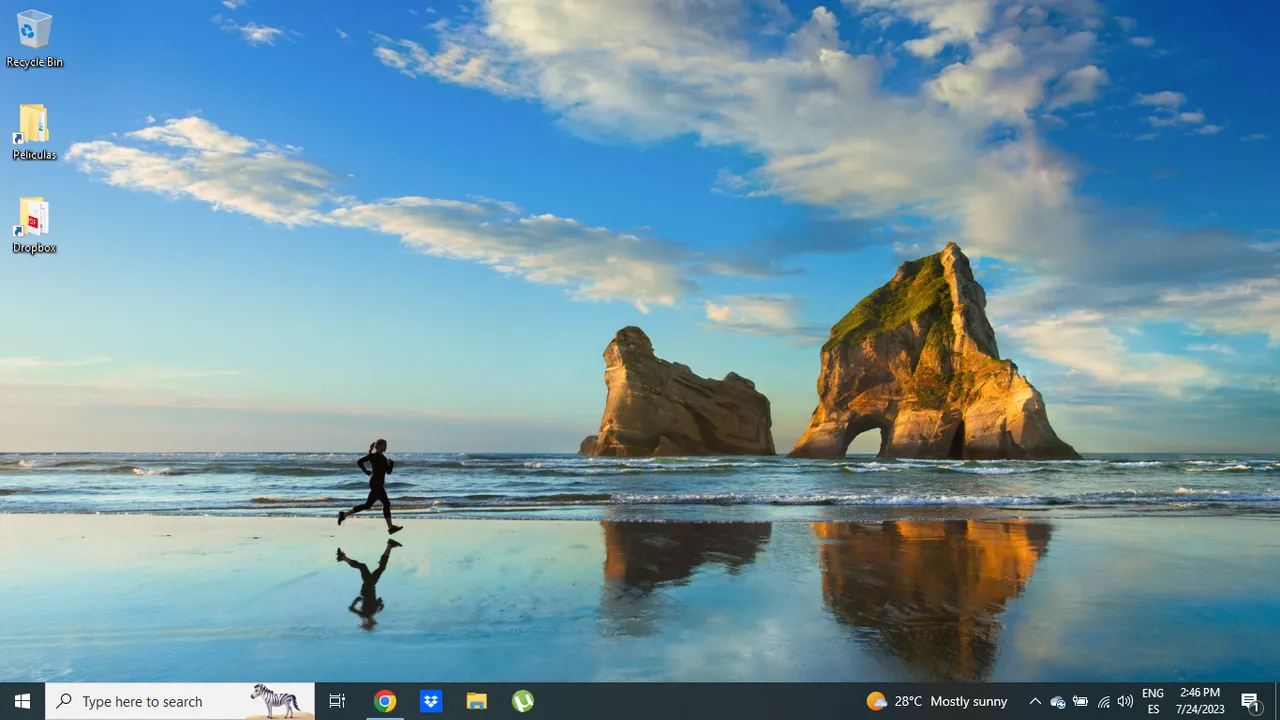
Task: Open the Action Center notifications icon
Action: tap(1251, 701)
